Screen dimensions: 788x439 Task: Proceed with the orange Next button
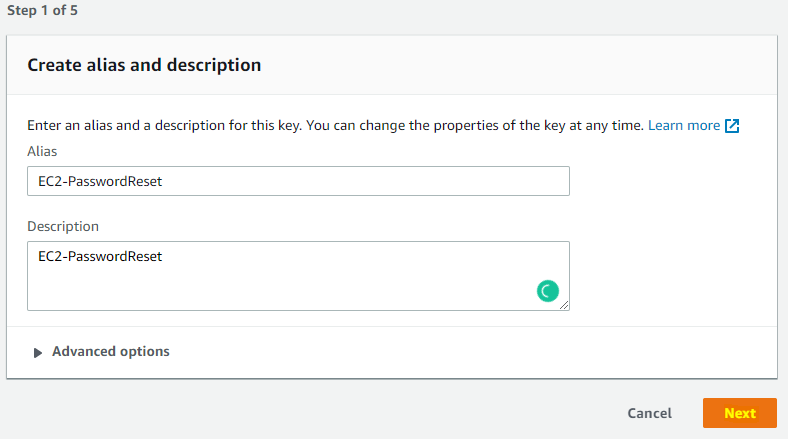[x=740, y=413]
